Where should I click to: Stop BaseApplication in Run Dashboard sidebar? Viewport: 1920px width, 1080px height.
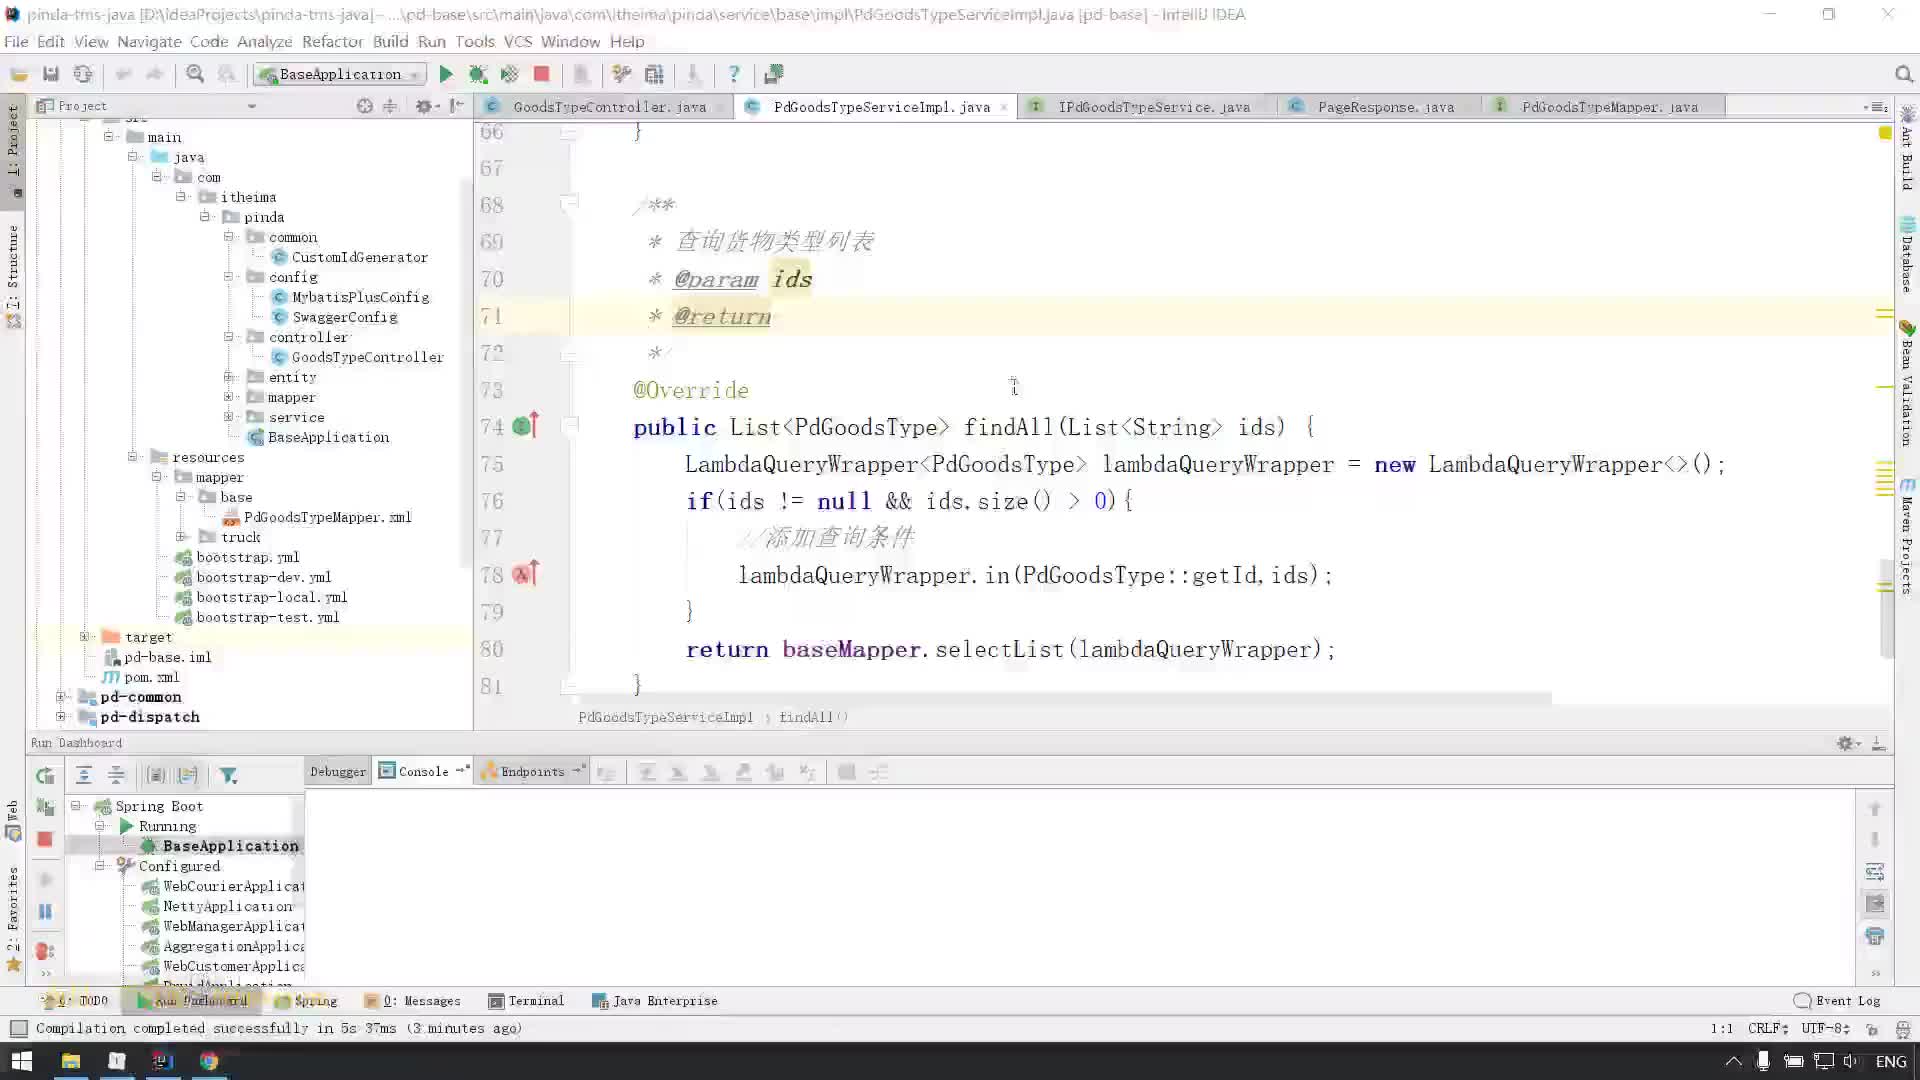pos(45,840)
